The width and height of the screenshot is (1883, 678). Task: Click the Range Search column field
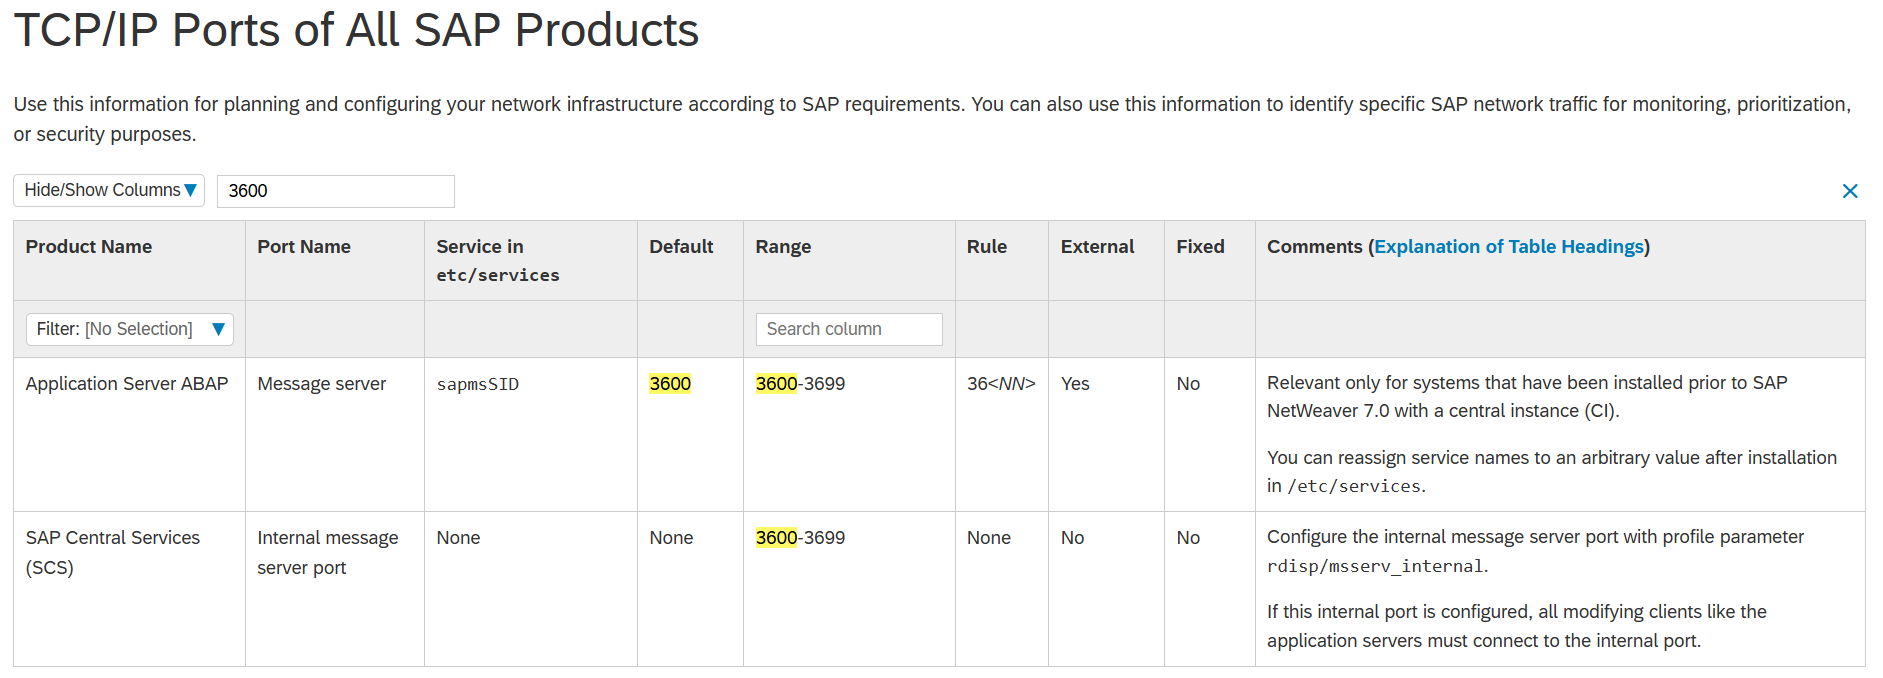coord(849,329)
